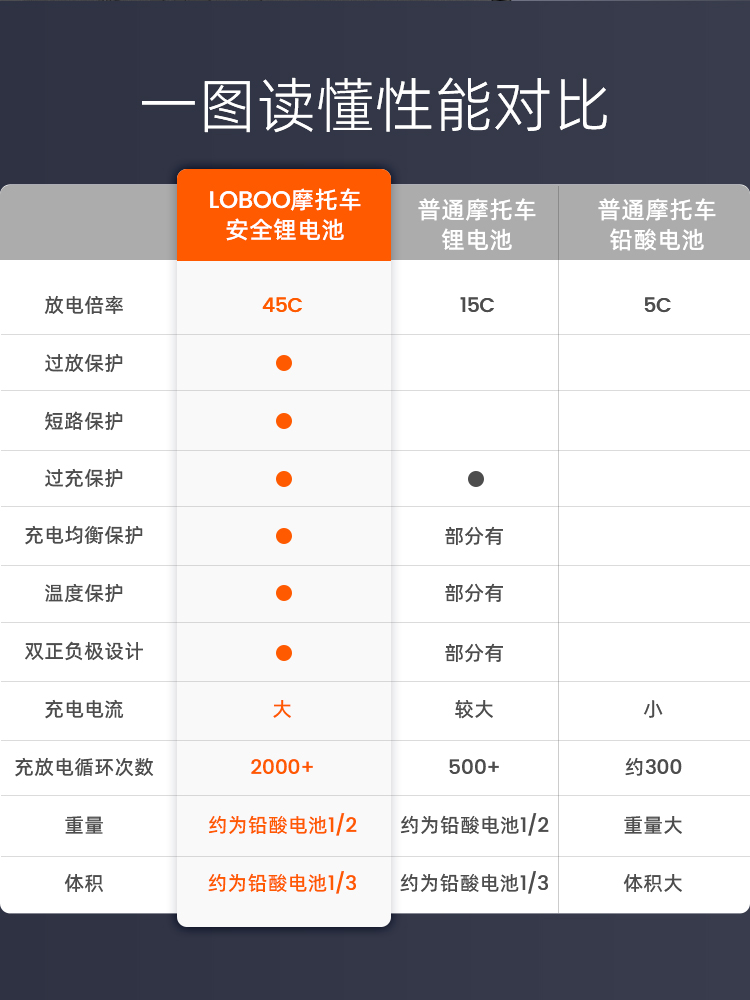750x1000 pixels.
Task: Open the 普通摩托车锂电池 column header
Action: (x=476, y=224)
